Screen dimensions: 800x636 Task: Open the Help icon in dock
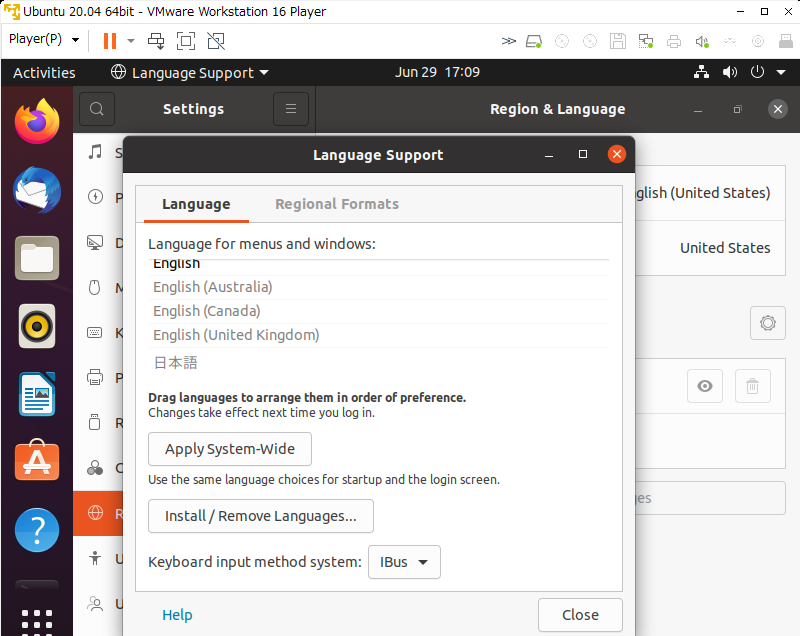tap(37, 530)
